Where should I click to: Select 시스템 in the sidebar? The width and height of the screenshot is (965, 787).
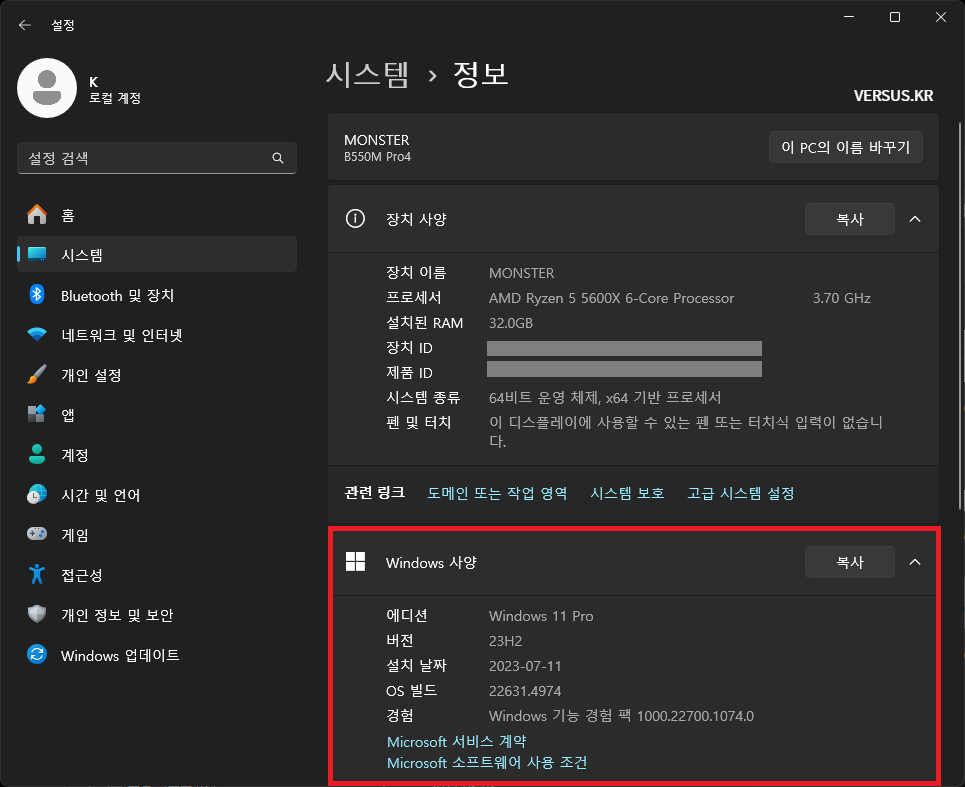coord(157,254)
